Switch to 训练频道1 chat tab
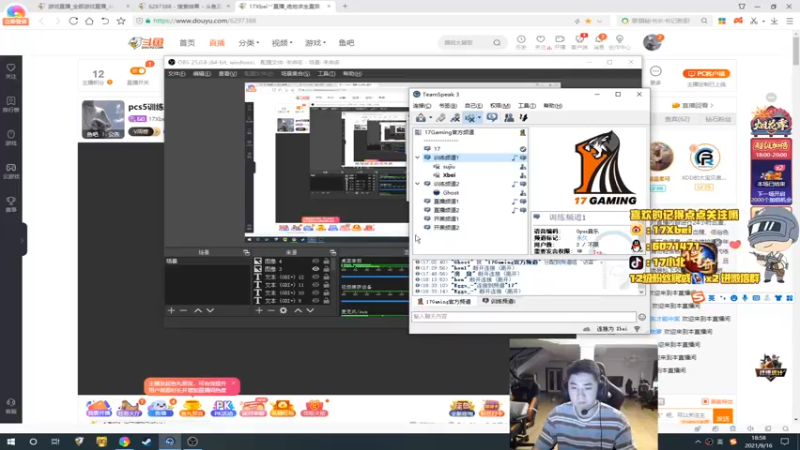Screen dimensions: 800x450 click(499, 302)
